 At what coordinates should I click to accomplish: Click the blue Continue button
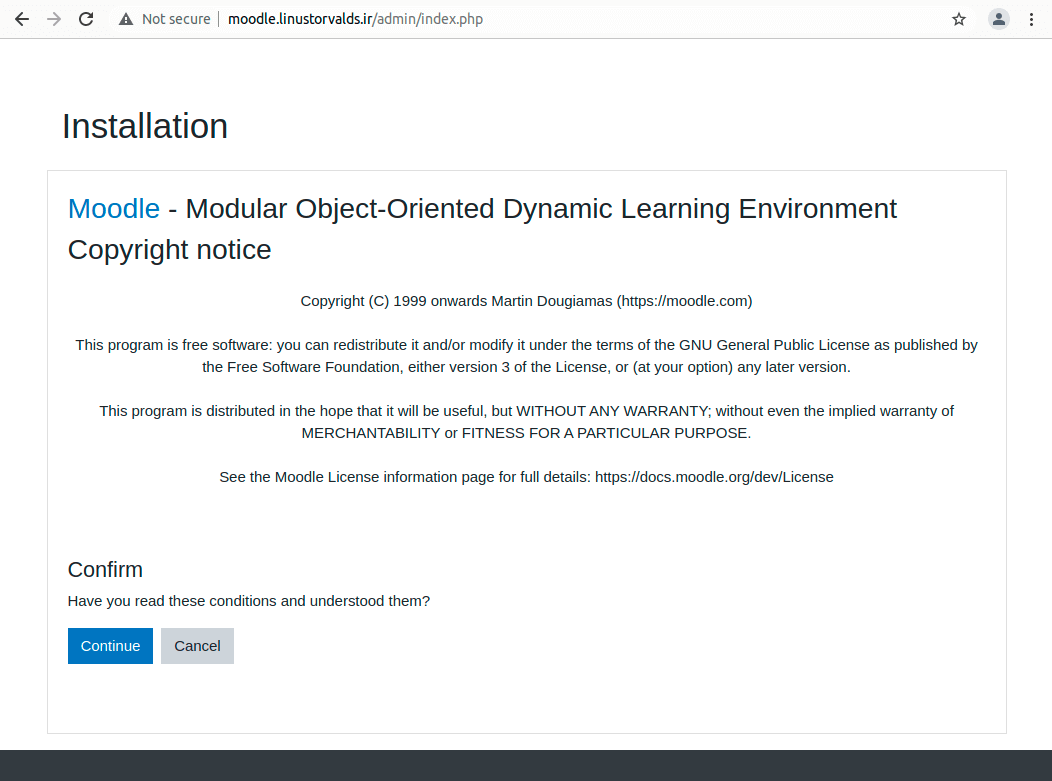[110, 645]
